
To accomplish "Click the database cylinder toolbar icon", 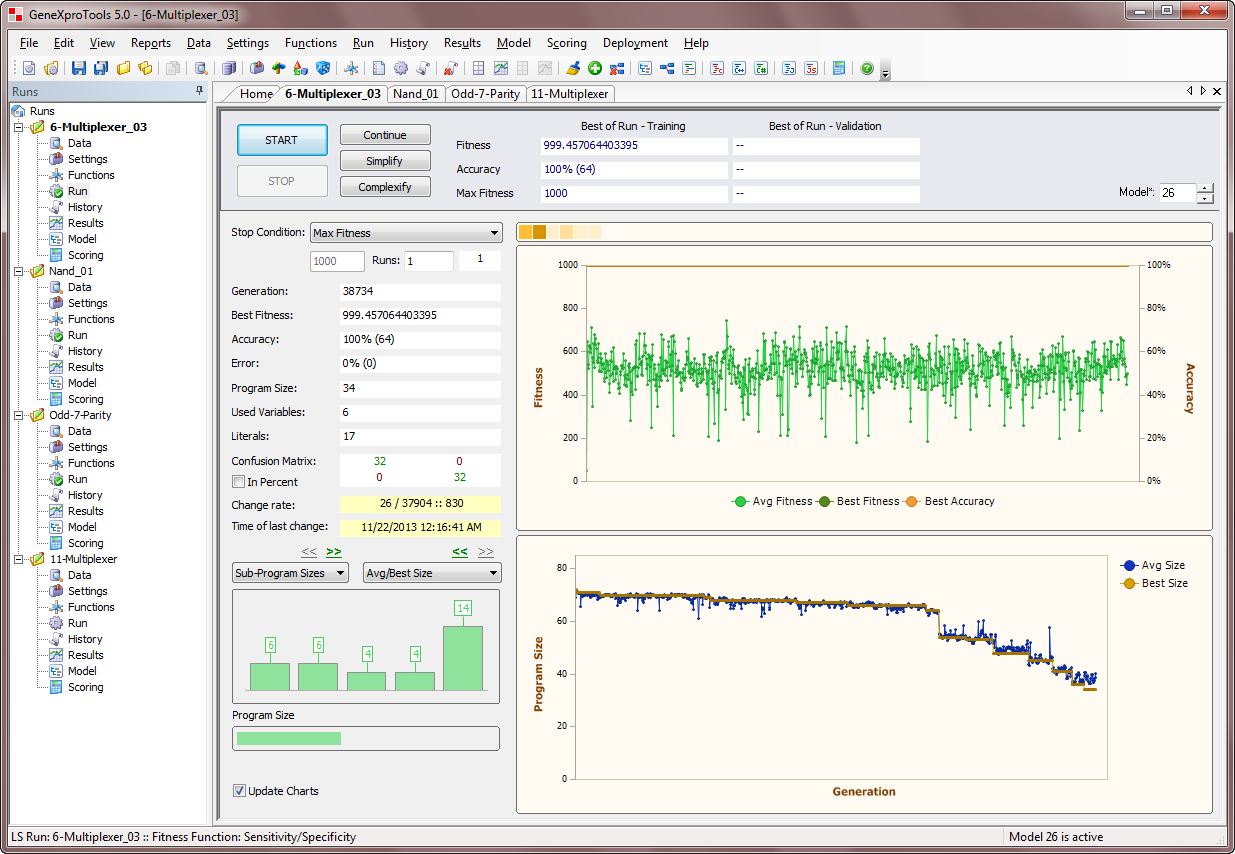I will [229, 68].
